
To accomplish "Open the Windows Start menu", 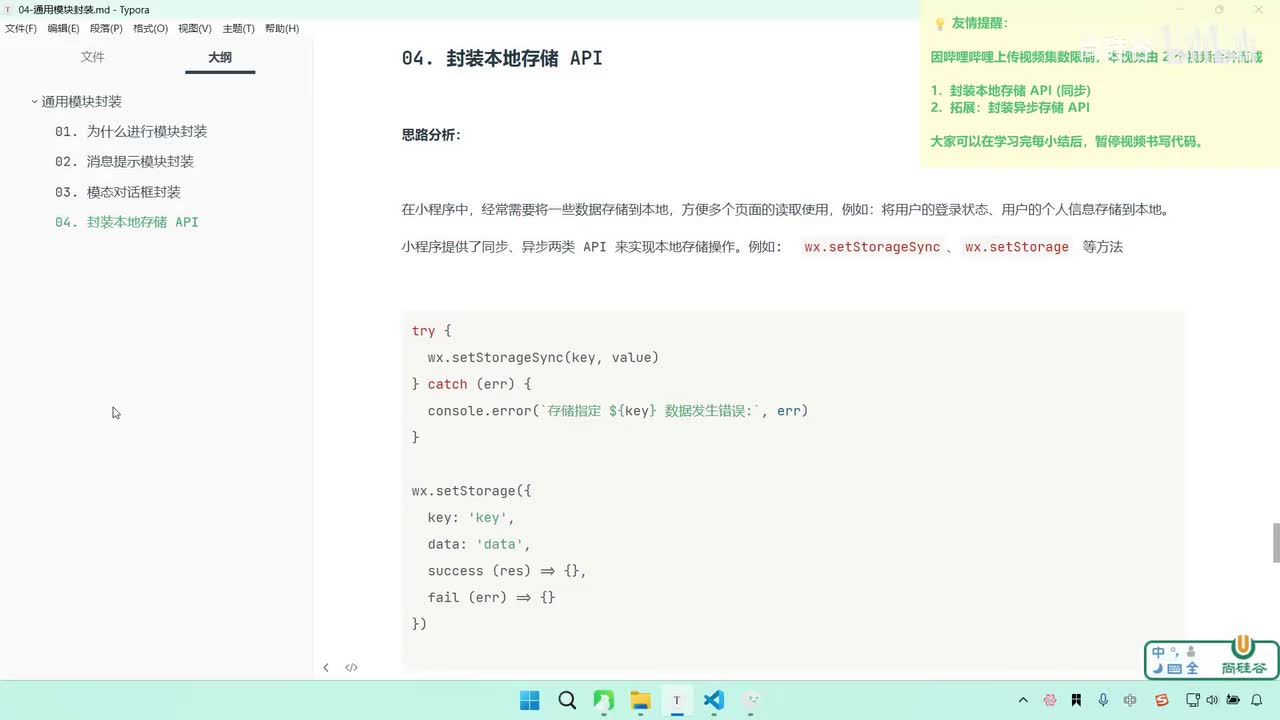I will (530, 700).
